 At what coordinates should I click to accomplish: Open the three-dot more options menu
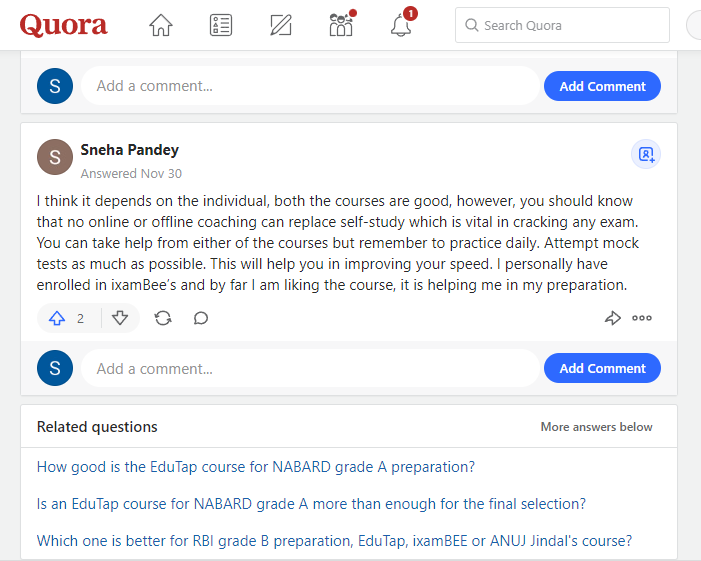pyautogui.click(x=642, y=318)
